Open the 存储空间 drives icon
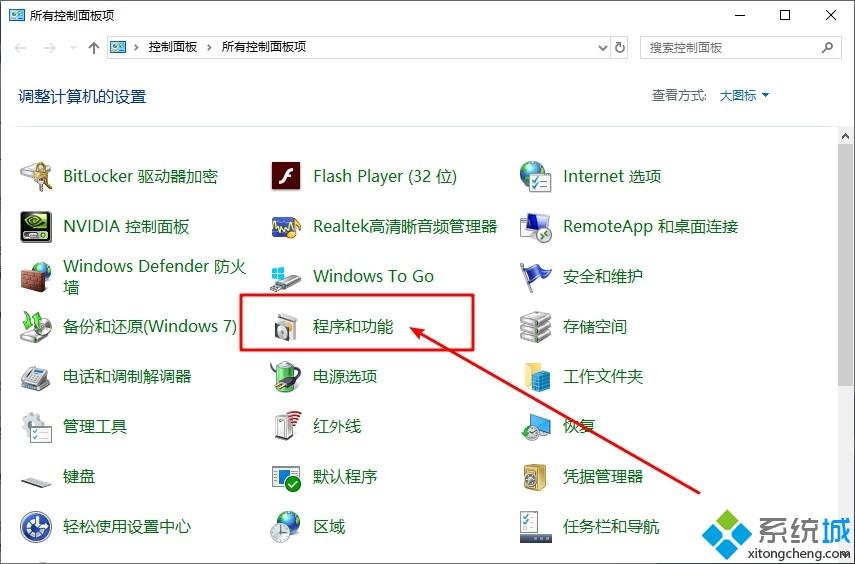855x564 pixels. pos(535,327)
